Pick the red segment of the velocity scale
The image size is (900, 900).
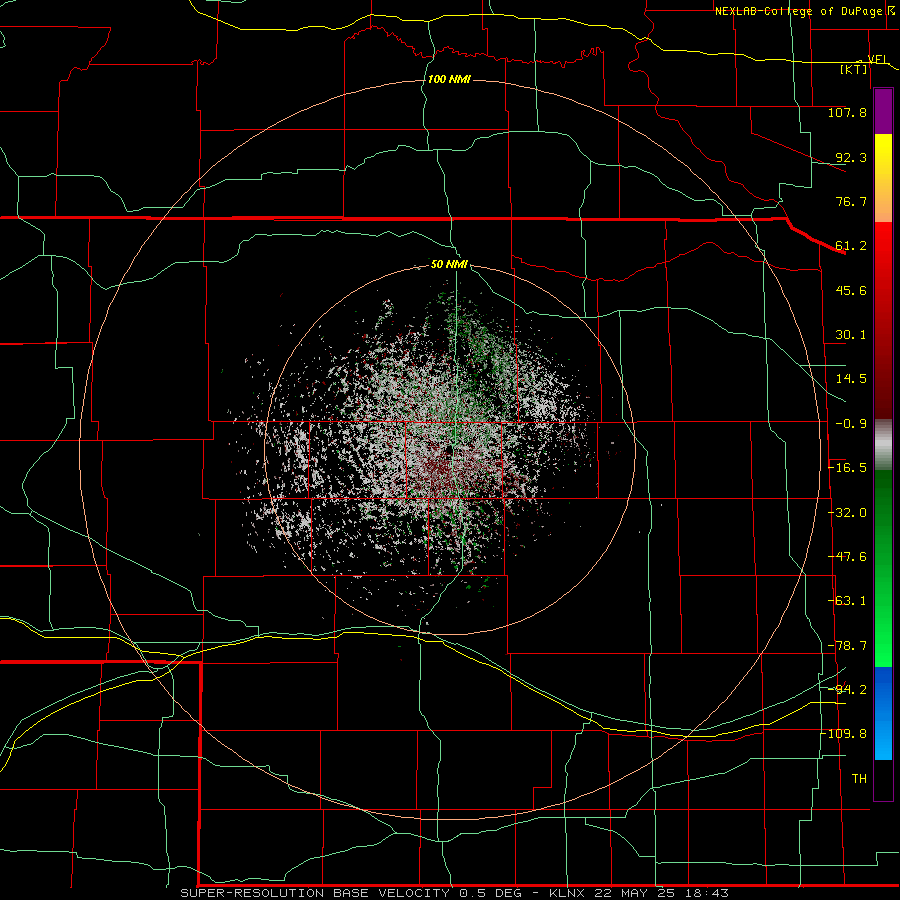click(883, 320)
